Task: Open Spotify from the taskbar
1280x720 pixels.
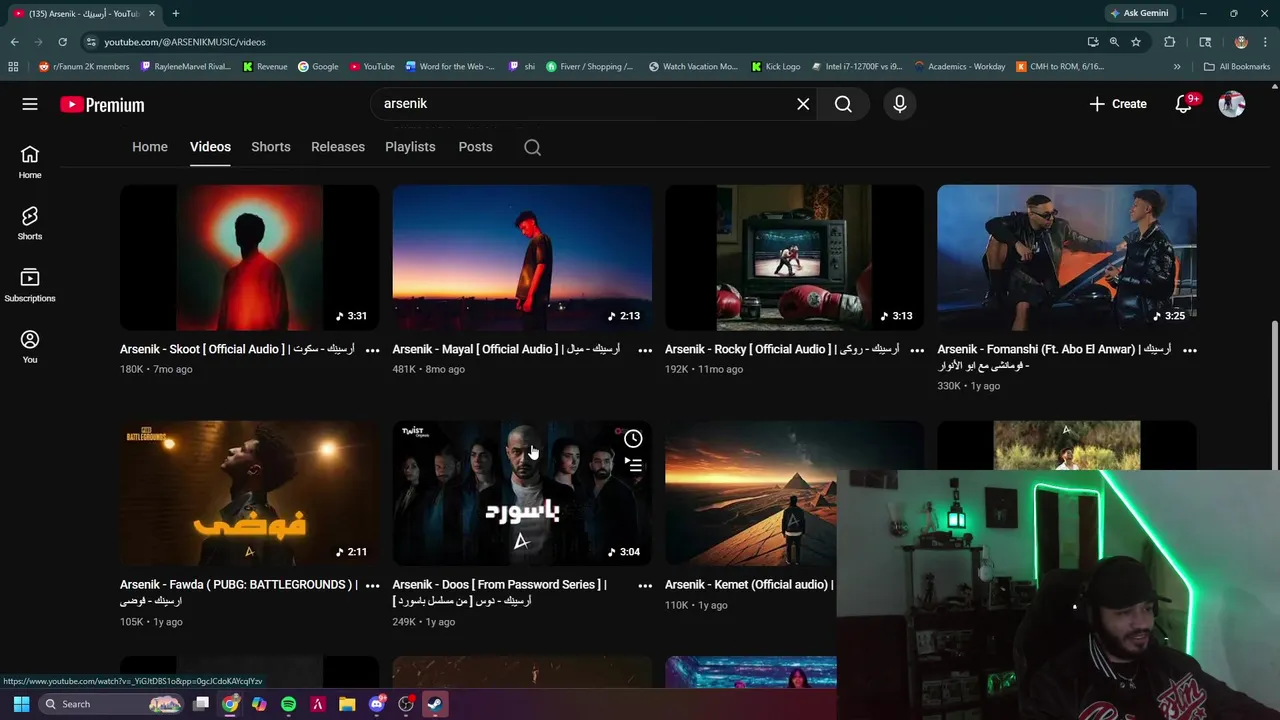Action: [x=288, y=704]
